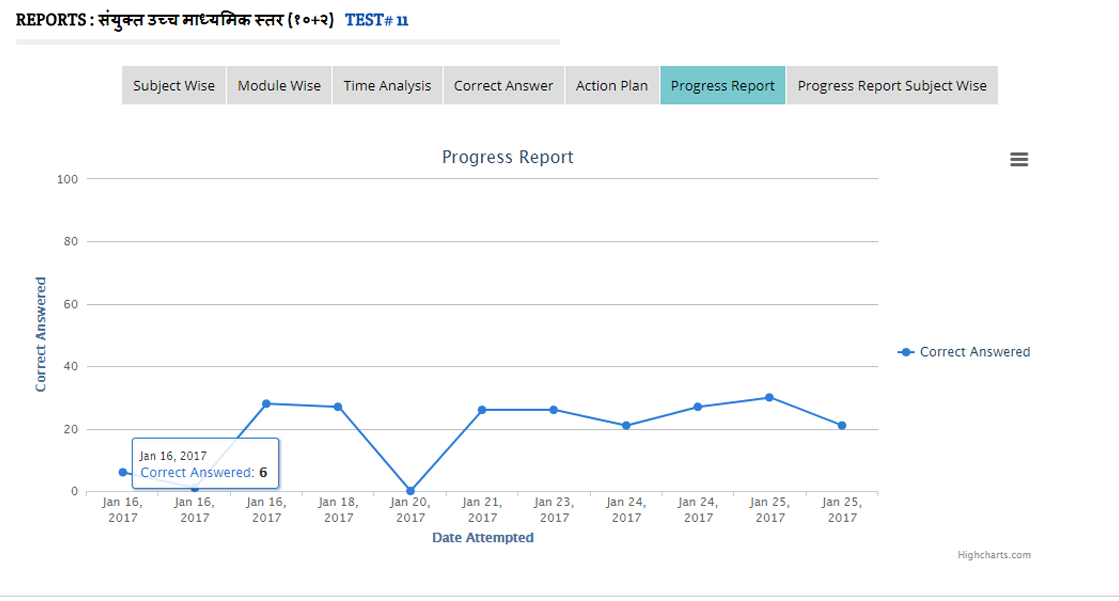This screenshot has width=1119, height=601.
Task: Click the data point above Jan 18, 2017
Action: (x=338, y=407)
